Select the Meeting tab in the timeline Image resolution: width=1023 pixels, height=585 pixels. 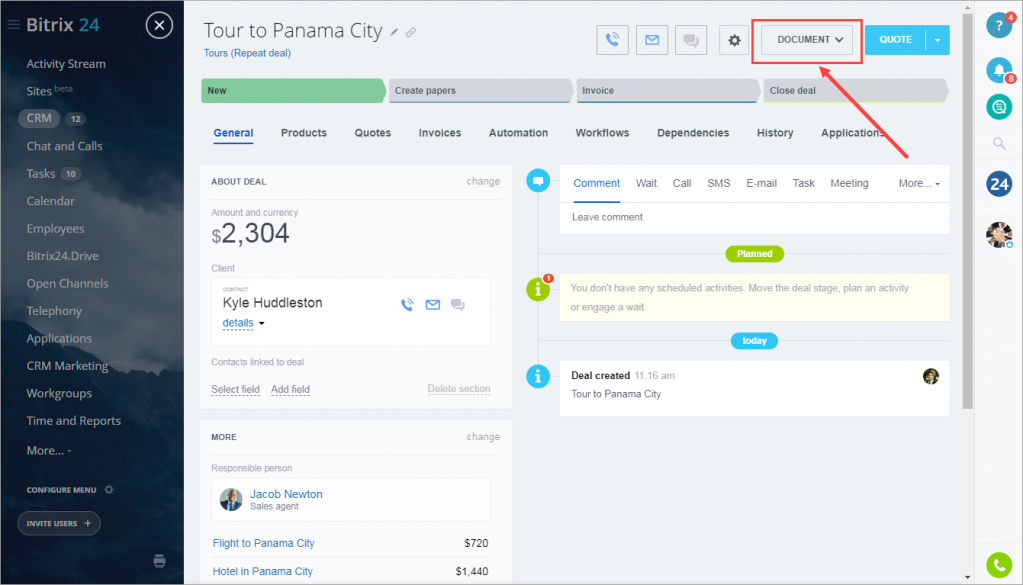[x=849, y=183]
